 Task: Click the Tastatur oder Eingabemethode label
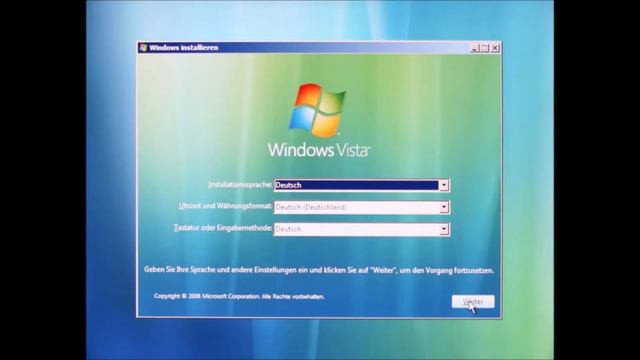(223, 228)
